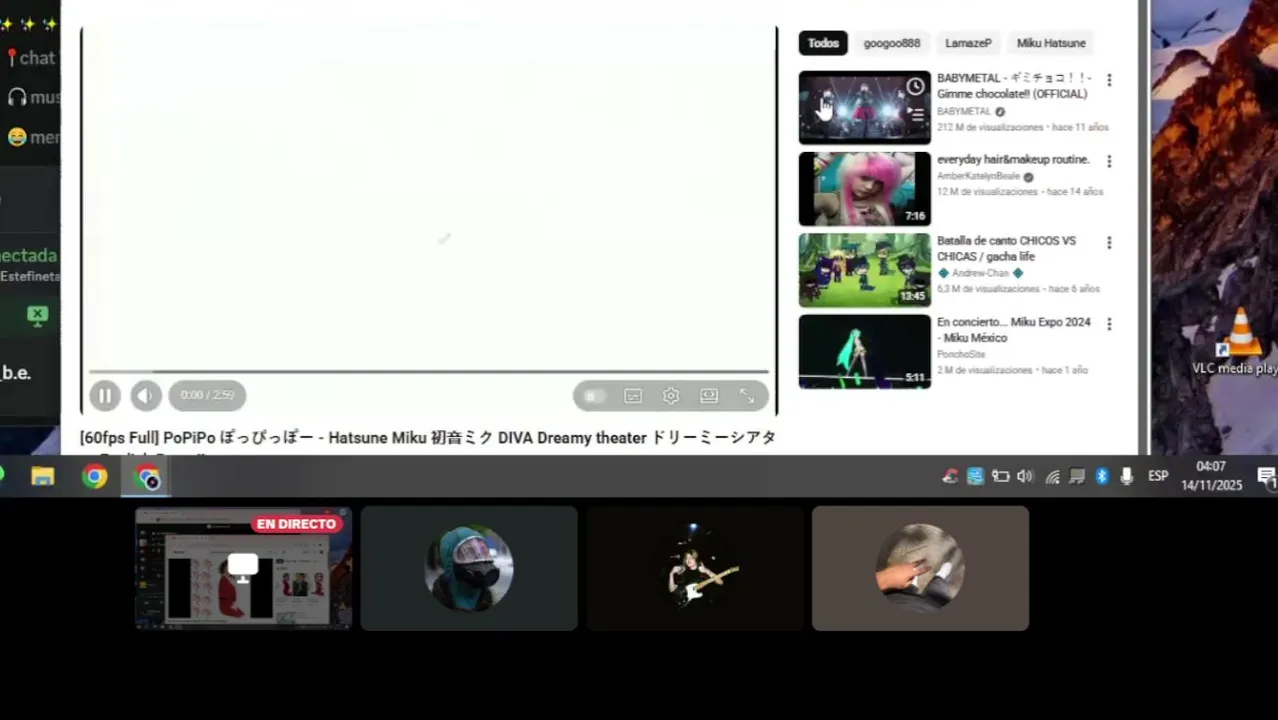Turn on subtitles in the video player
The height and width of the screenshot is (720, 1278).
633,396
